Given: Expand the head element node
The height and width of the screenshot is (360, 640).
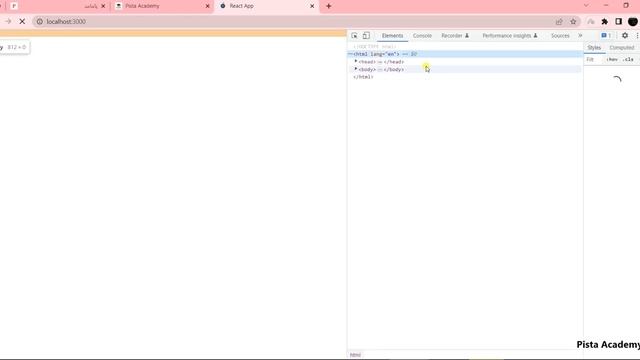Looking at the screenshot, I should (356, 61).
